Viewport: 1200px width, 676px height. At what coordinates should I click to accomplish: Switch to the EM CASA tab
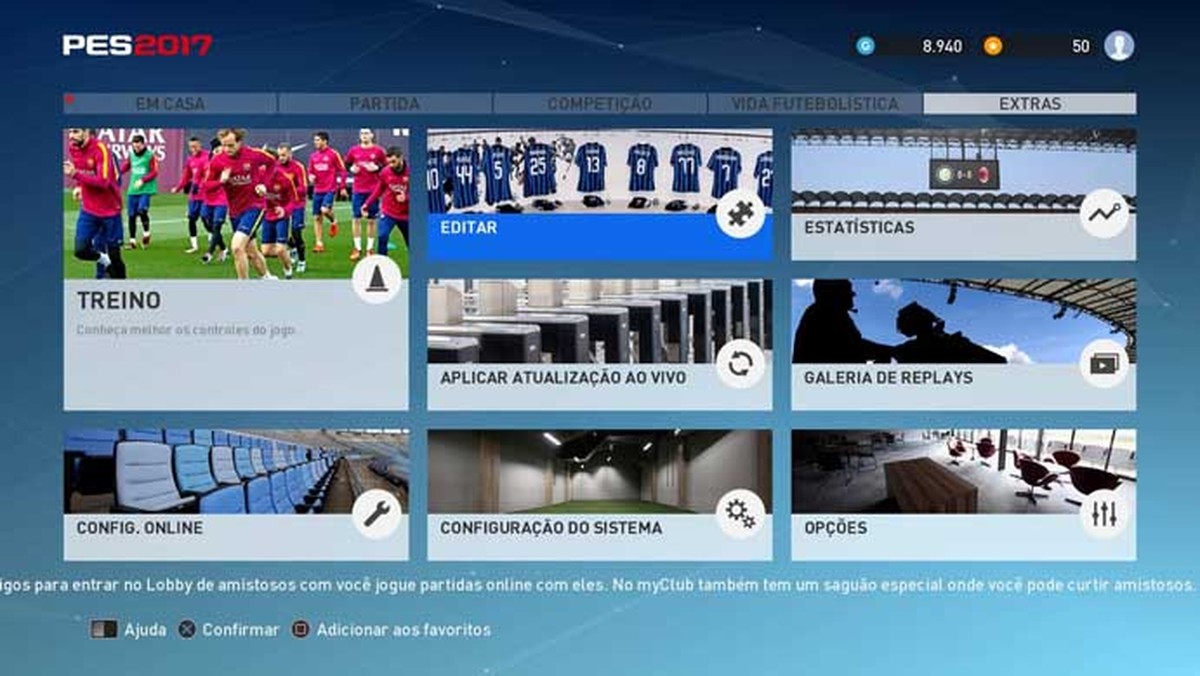170,102
